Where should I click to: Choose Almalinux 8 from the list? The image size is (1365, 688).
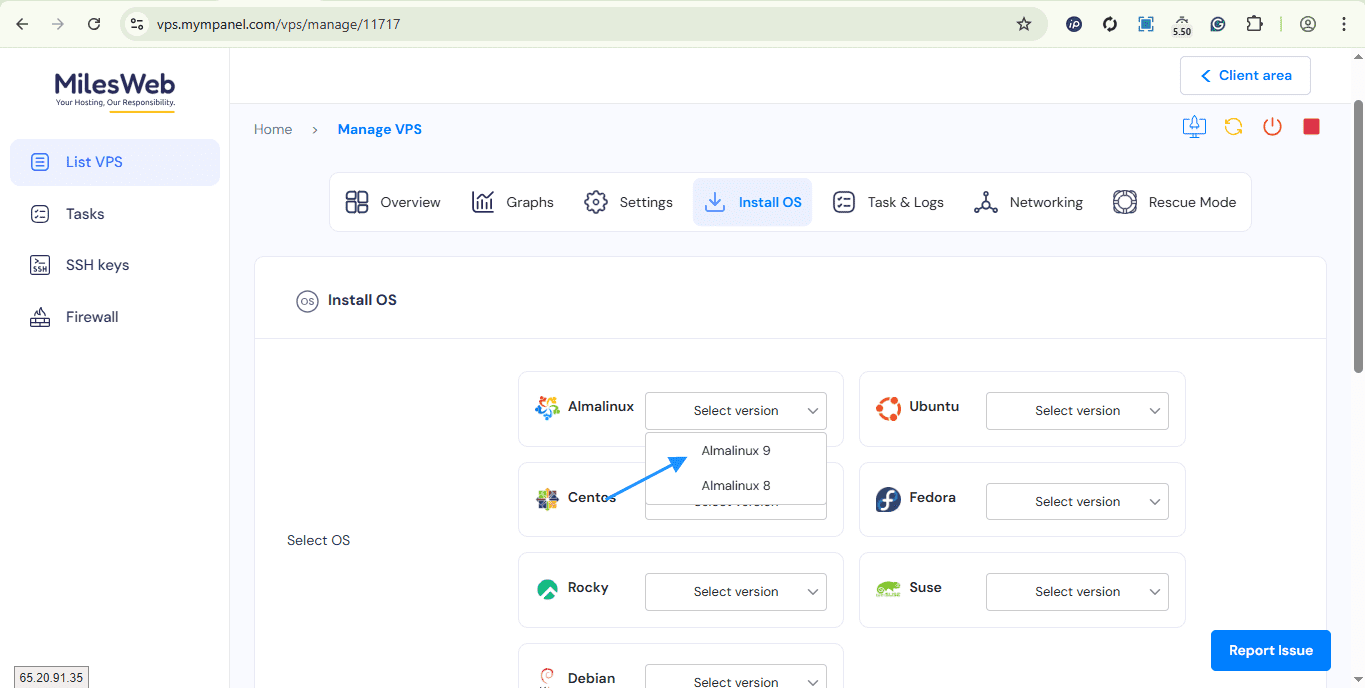pyautogui.click(x=735, y=486)
